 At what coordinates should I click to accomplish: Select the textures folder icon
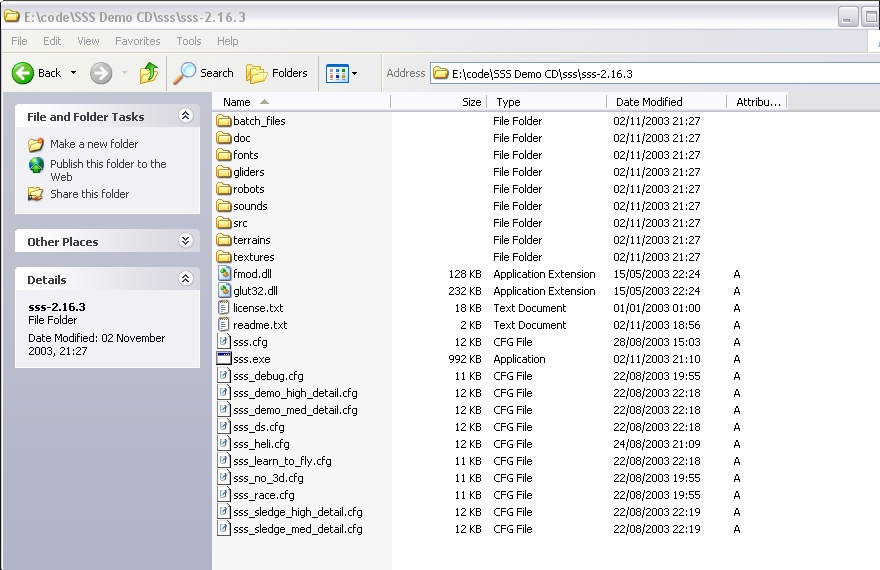point(224,257)
